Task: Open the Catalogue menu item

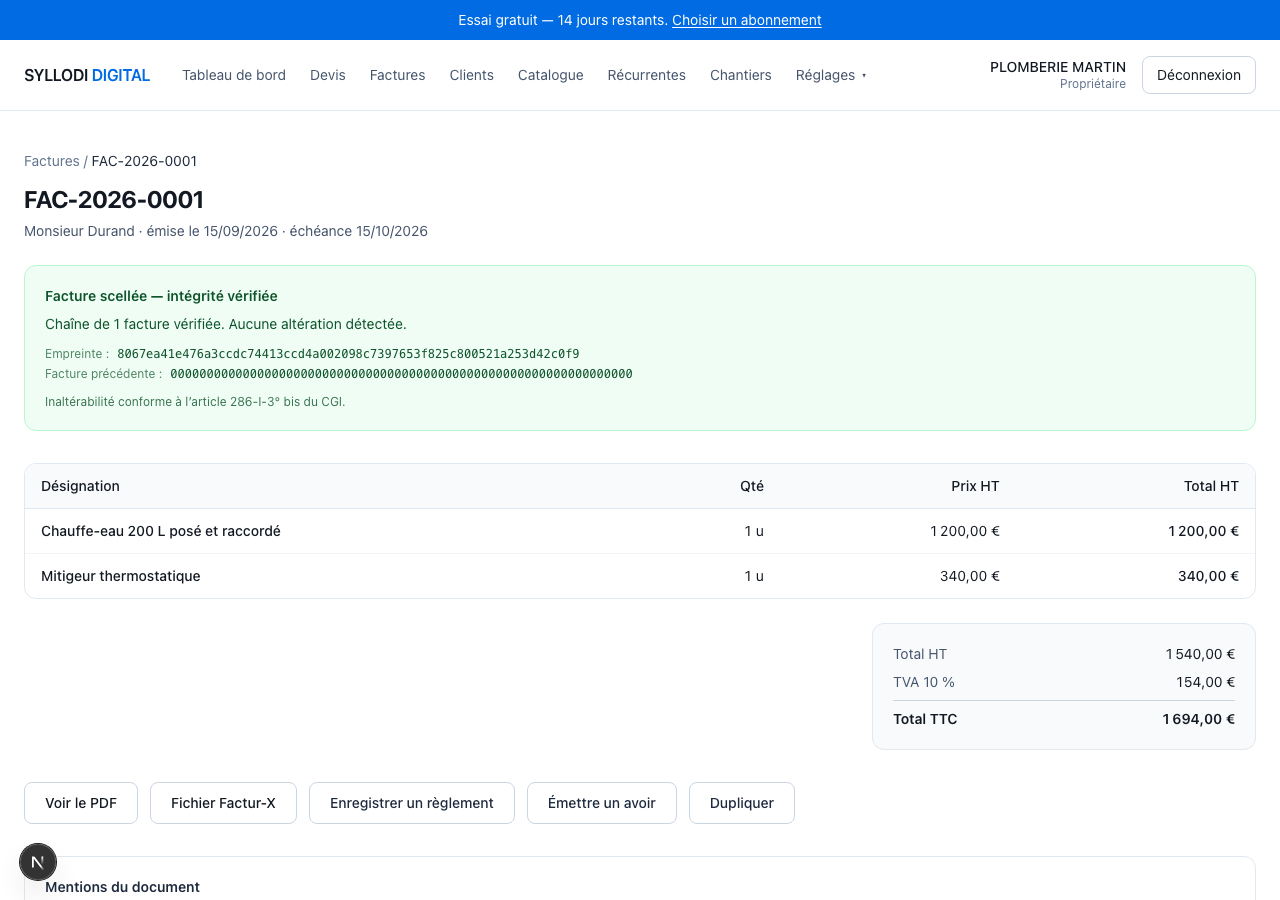Action: (550, 75)
